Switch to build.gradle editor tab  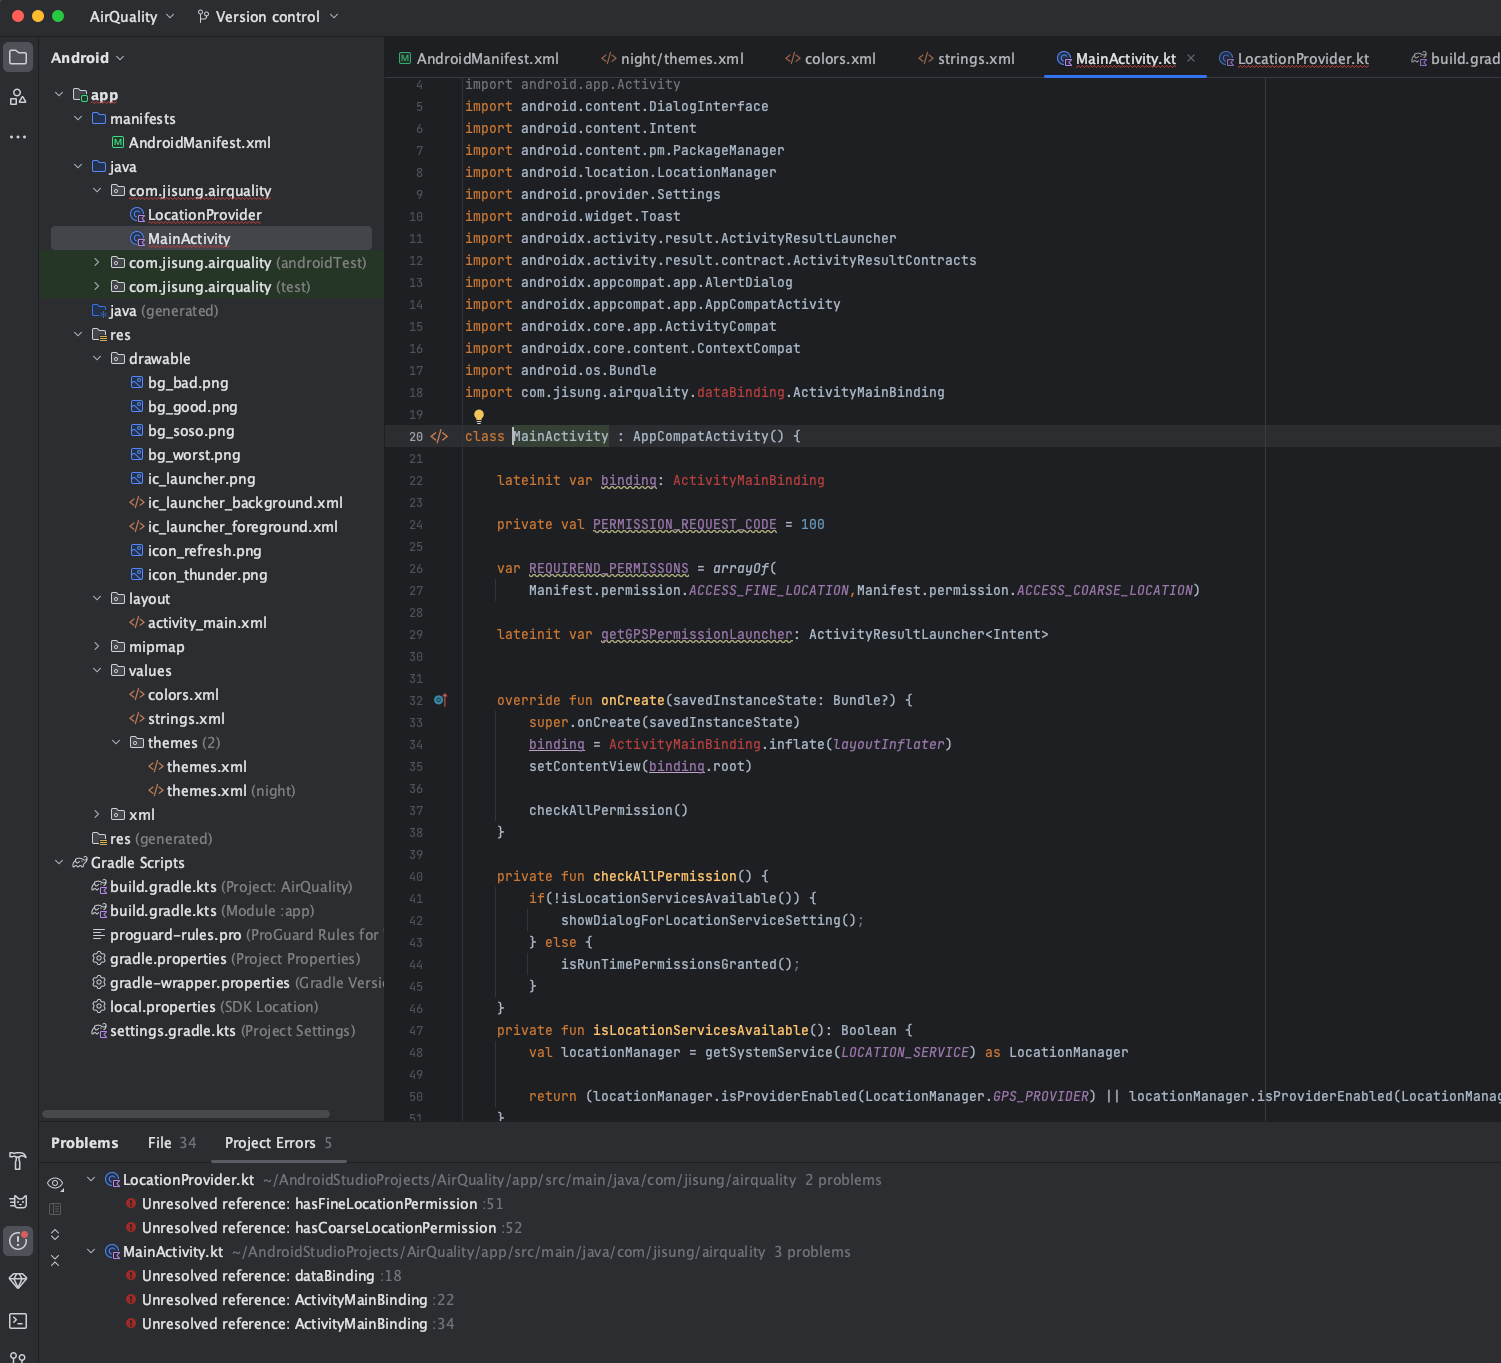point(1456,58)
